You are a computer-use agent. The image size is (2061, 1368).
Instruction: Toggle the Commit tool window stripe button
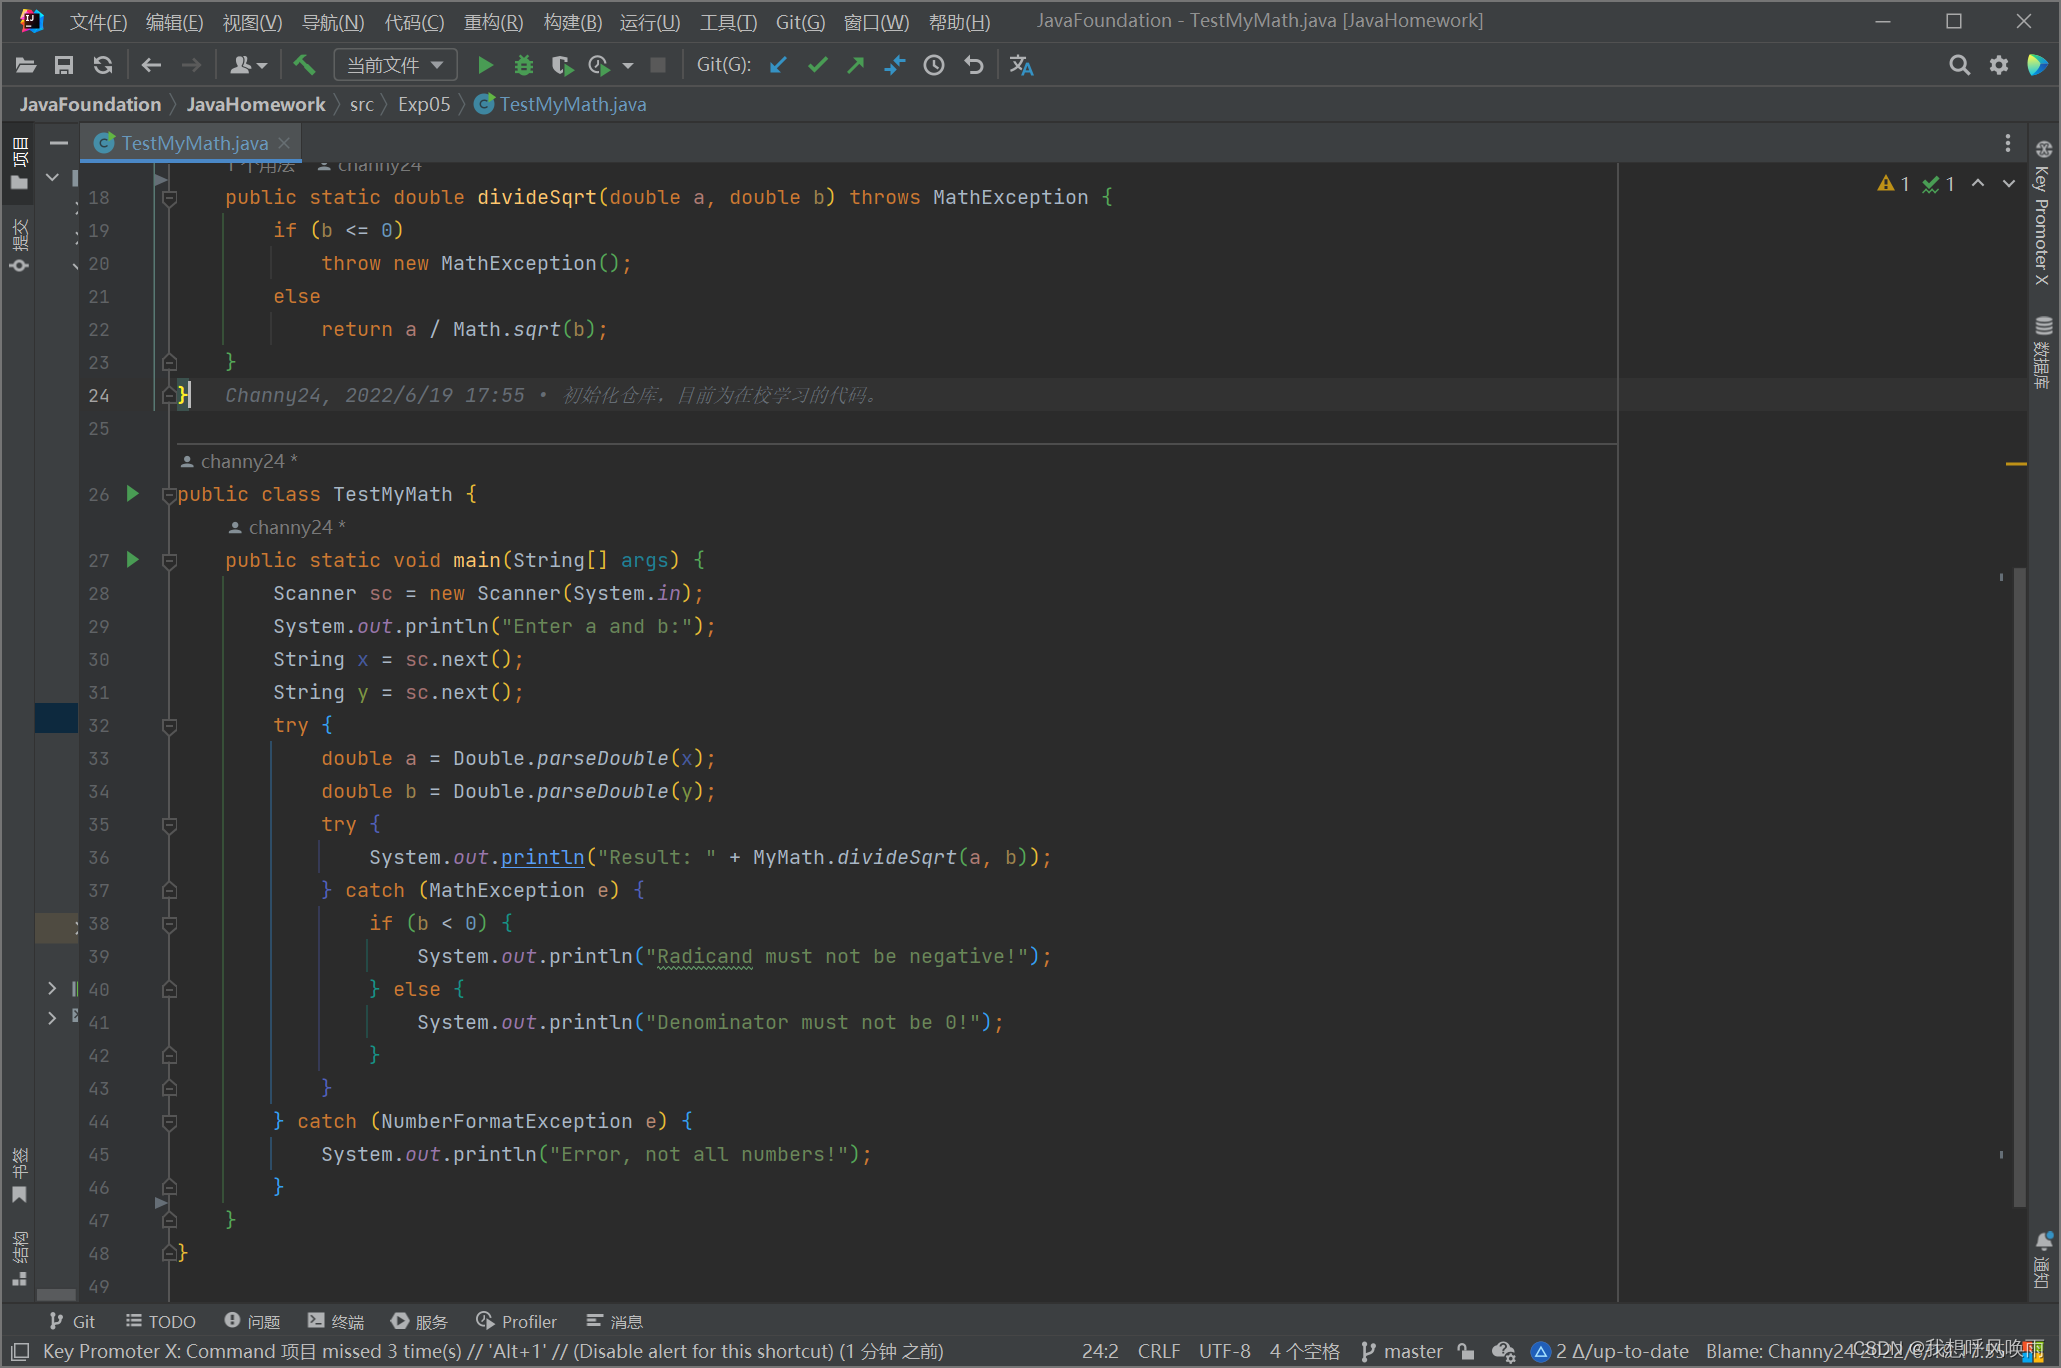coord(19,244)
